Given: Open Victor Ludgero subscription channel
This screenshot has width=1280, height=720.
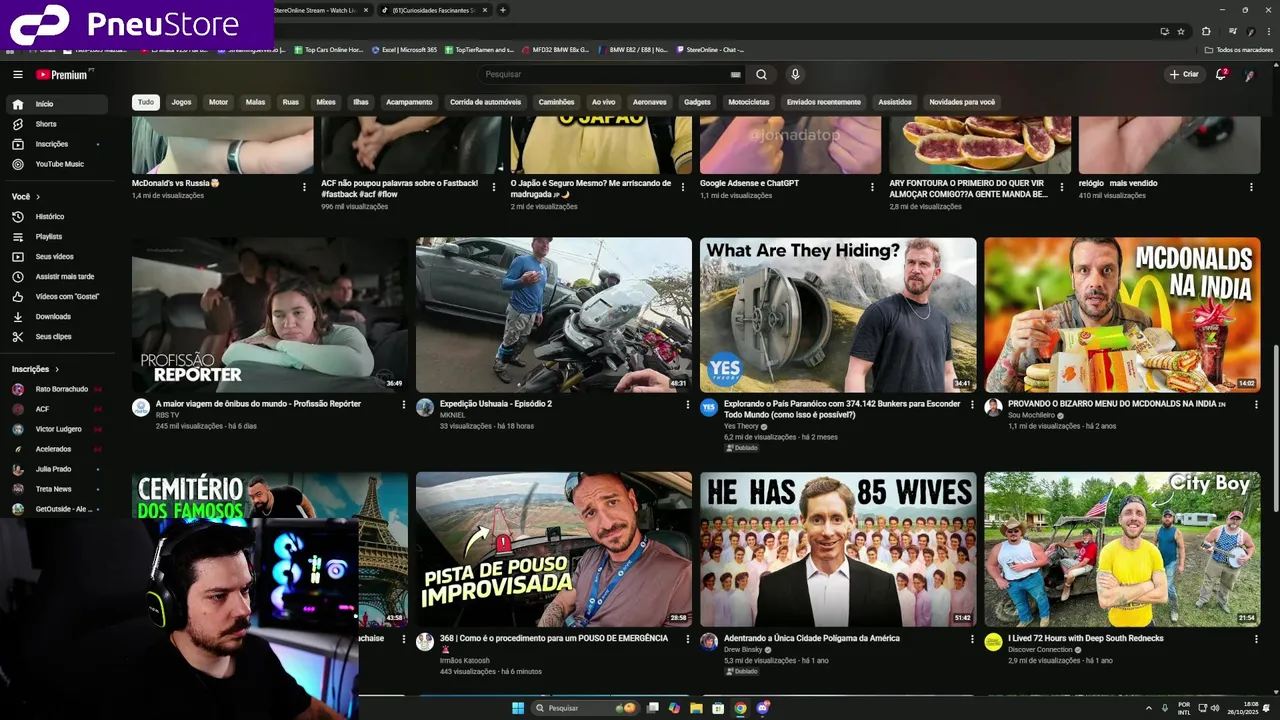Looking at the screenshot, I should pos(57,429).
